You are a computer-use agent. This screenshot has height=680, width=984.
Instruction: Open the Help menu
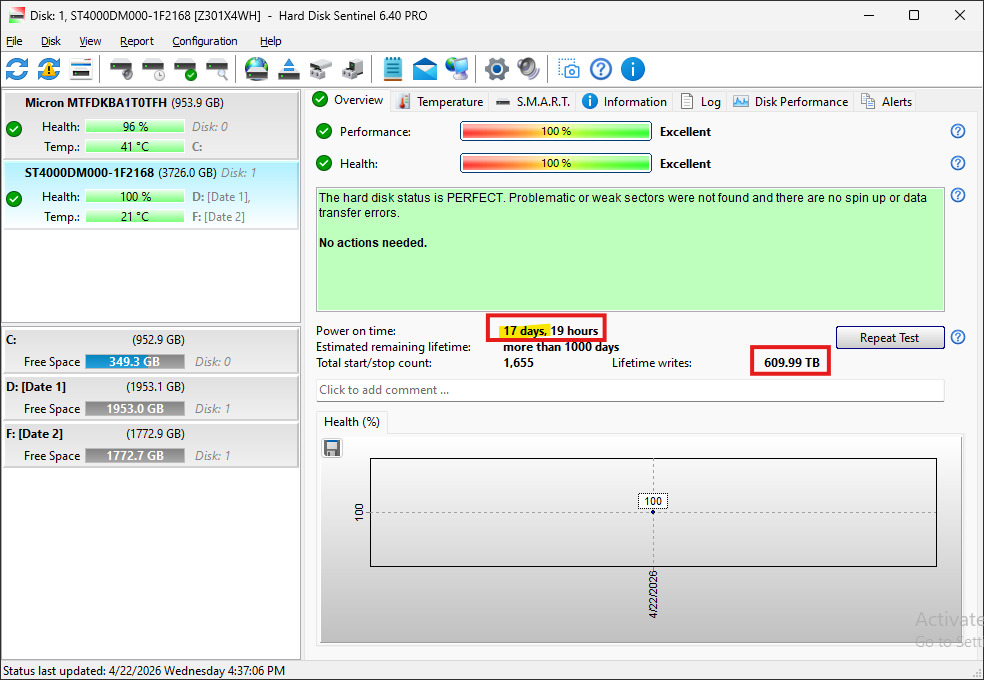[270, 41]
